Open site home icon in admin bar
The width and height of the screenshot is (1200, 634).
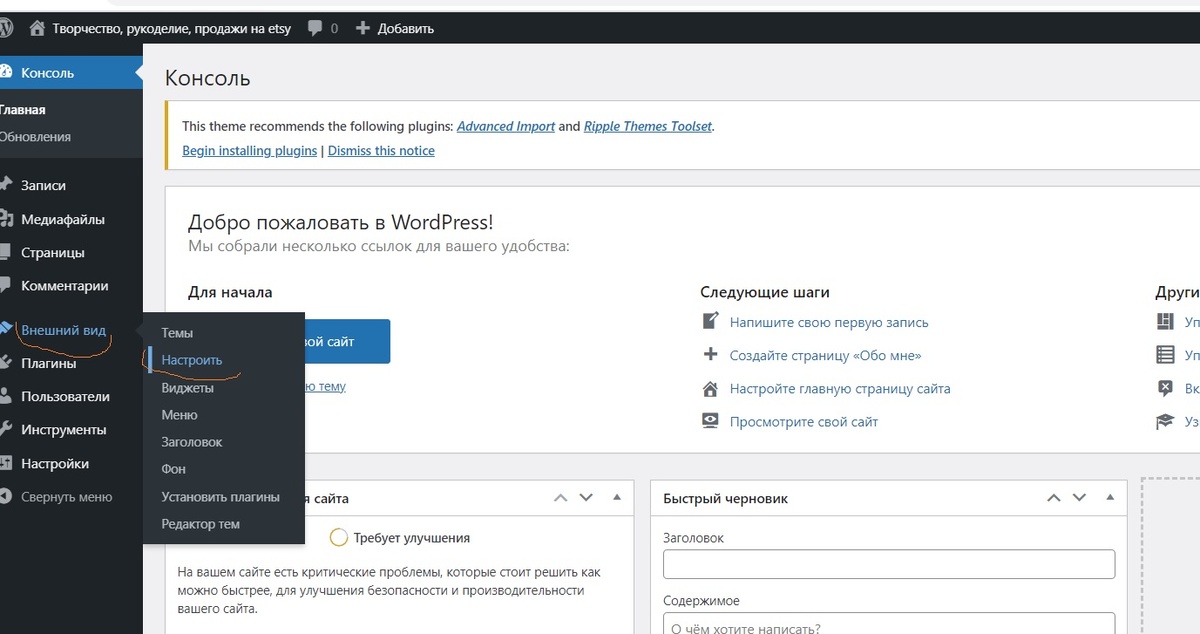(38, 28)
